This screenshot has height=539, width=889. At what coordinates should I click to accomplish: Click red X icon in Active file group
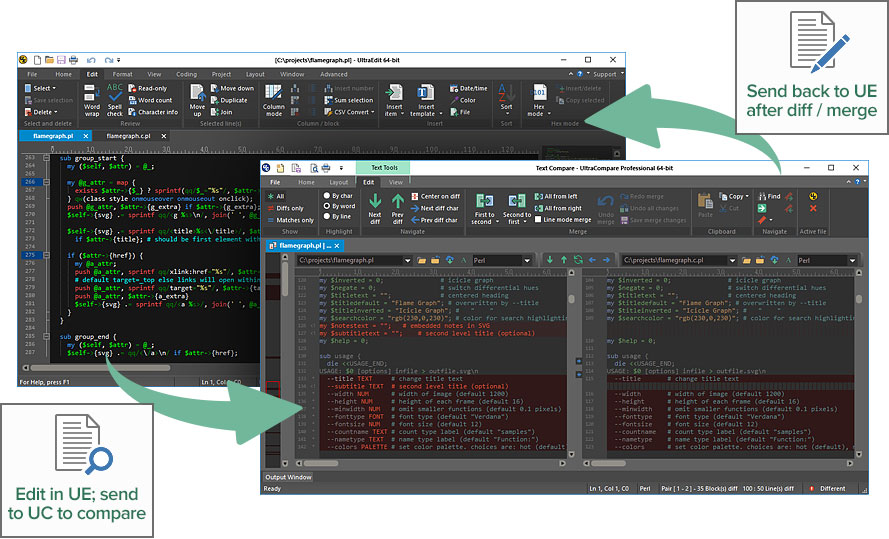coord(813,209)
